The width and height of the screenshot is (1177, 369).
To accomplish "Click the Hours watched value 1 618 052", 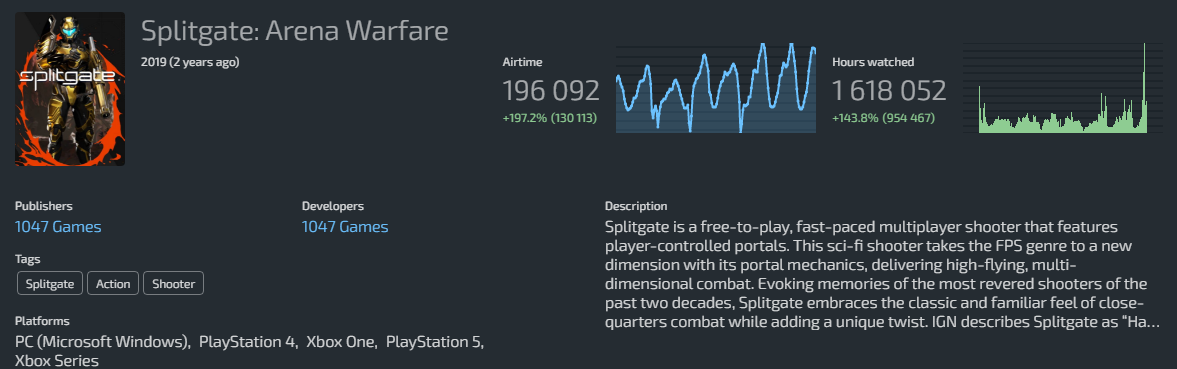I will tap(889, 90).
